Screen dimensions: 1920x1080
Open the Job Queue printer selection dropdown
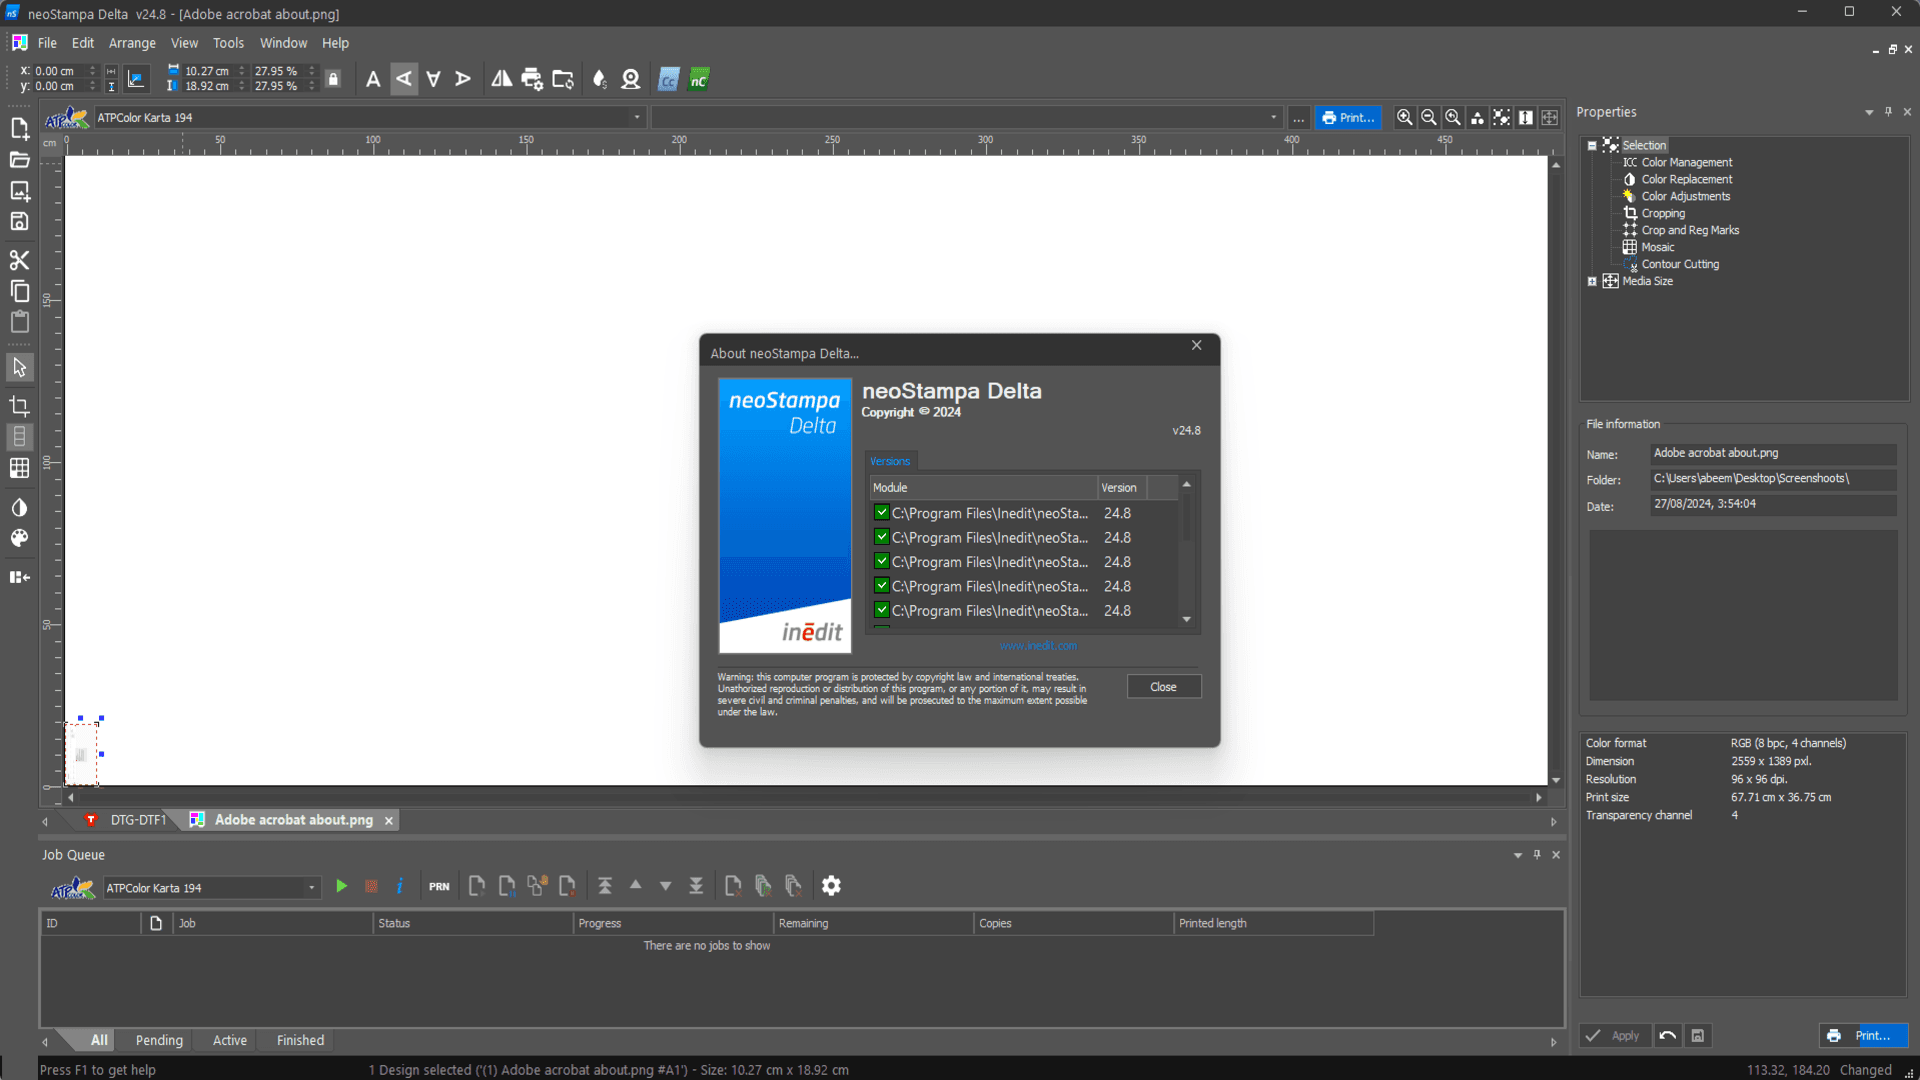(310, 887)
